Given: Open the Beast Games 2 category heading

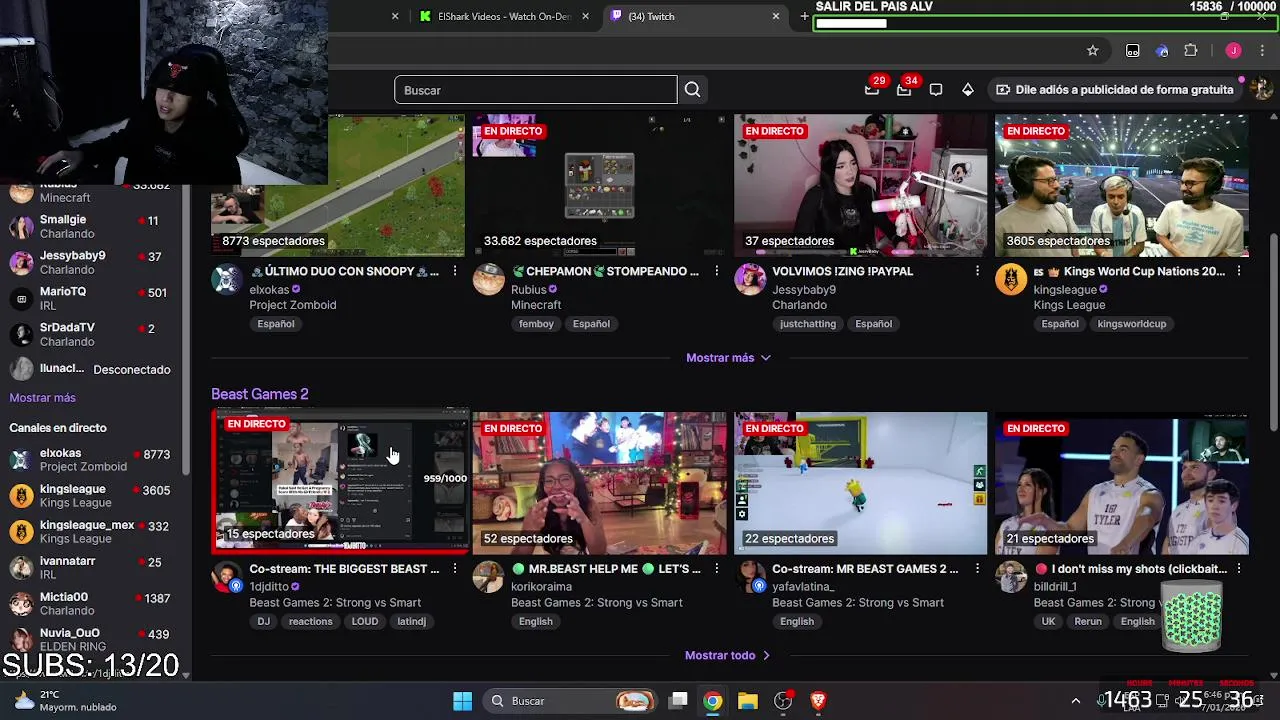Looking at the screenshot, I should pyautogui.click(x=260, y=394).
